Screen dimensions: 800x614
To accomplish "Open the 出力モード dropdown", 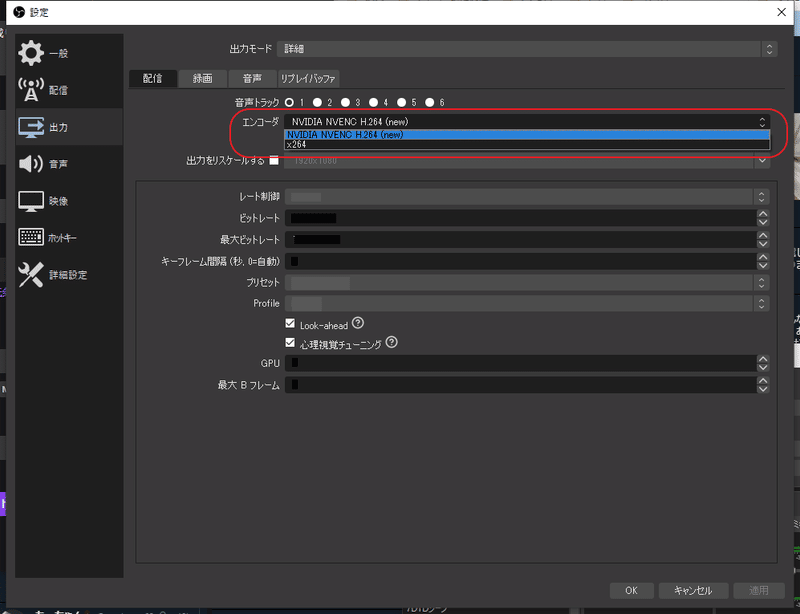I will coord(527,49).
